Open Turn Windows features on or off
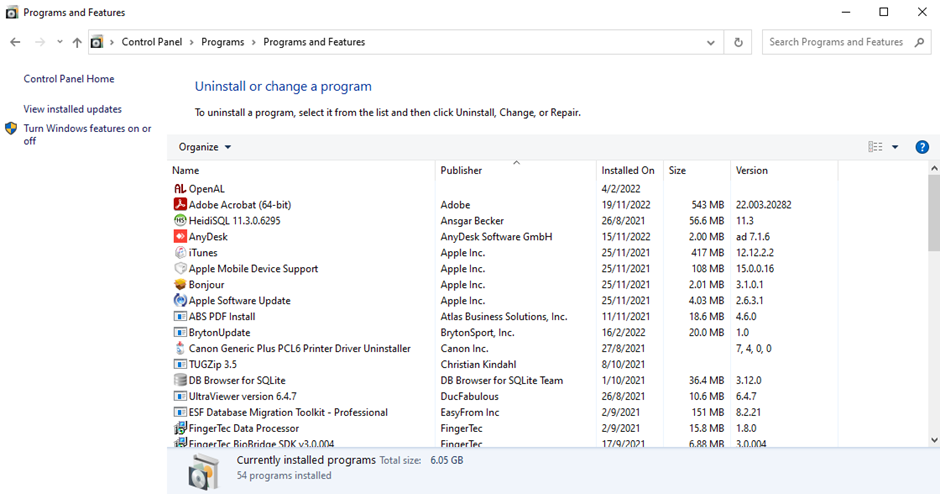 tap(88, 134)
